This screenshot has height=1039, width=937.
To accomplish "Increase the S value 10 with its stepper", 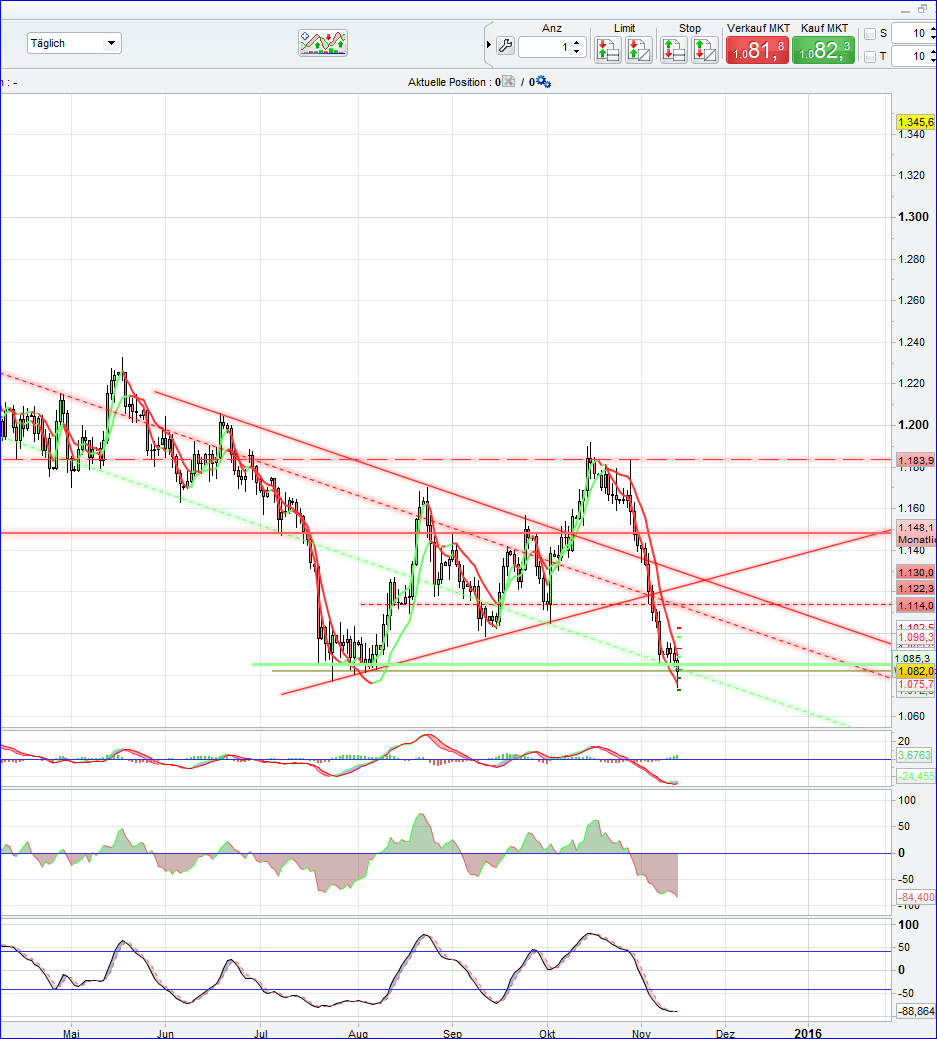I will point(931,29).
